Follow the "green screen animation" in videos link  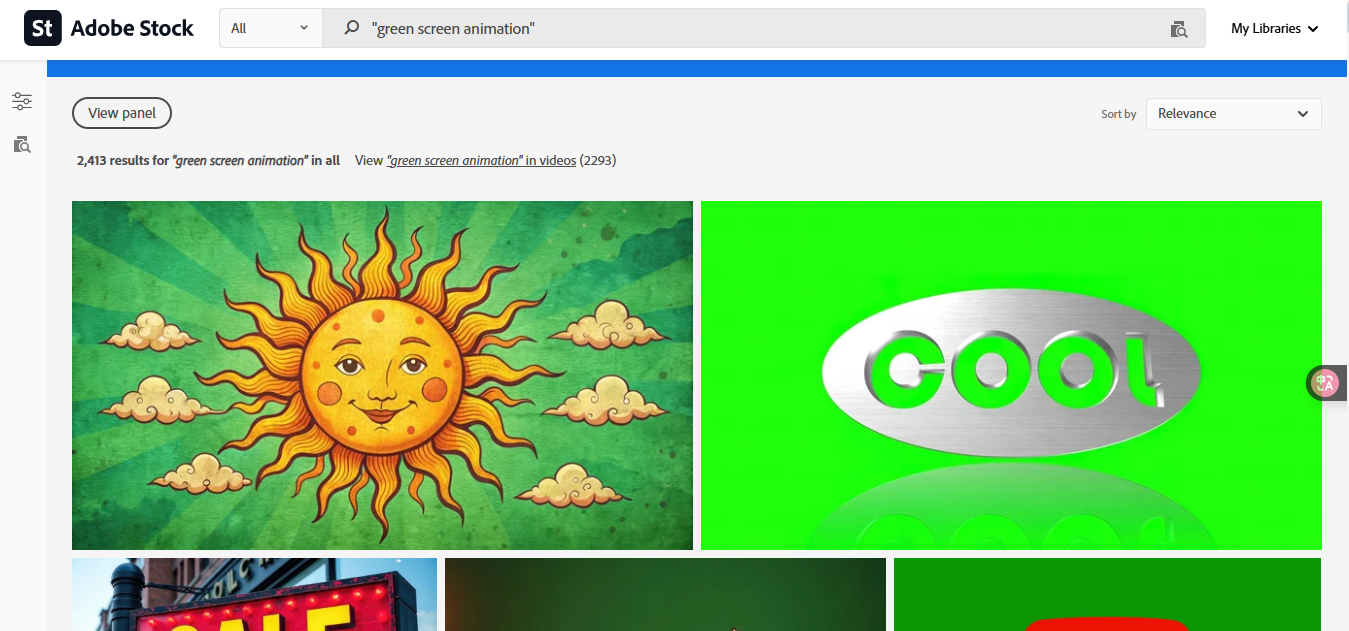(x=481, y=160)
